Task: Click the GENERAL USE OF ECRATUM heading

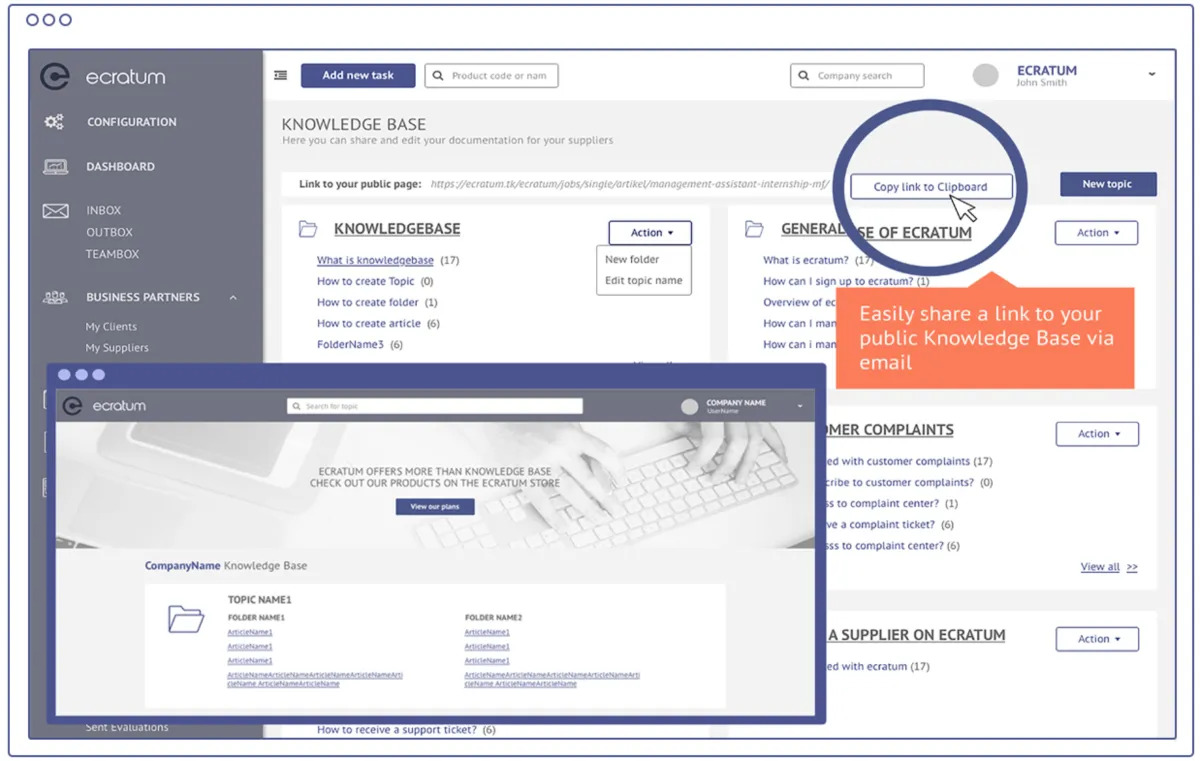Action: (876, 231)
